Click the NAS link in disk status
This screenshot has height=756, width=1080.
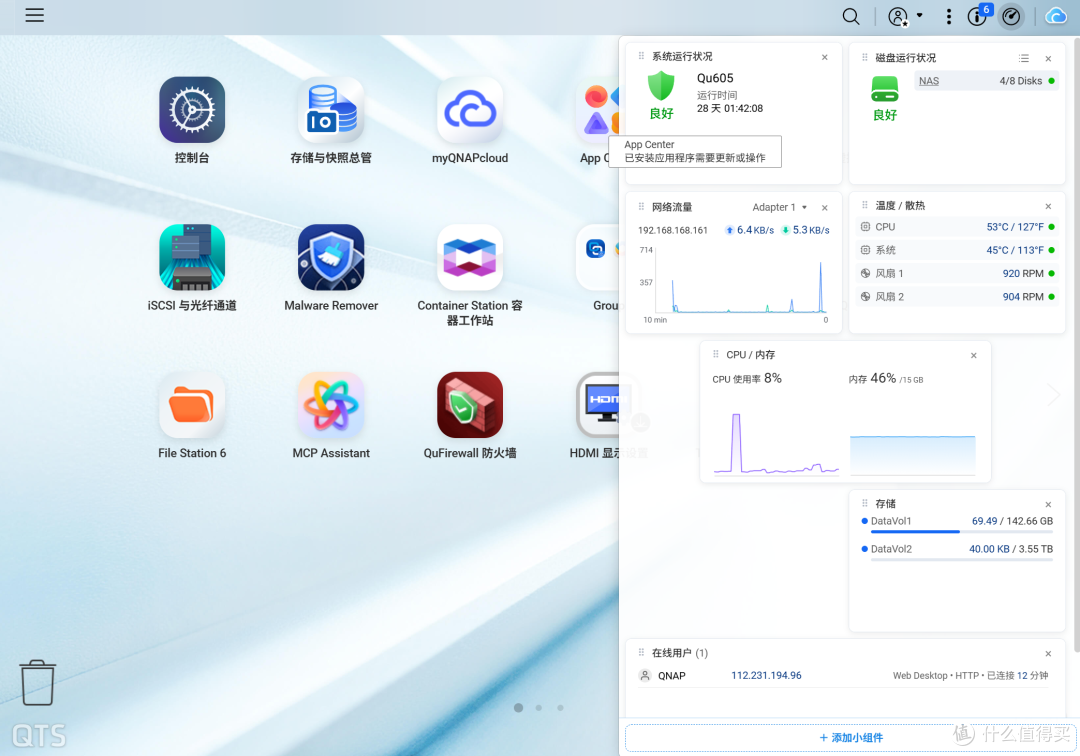[928, 81]
